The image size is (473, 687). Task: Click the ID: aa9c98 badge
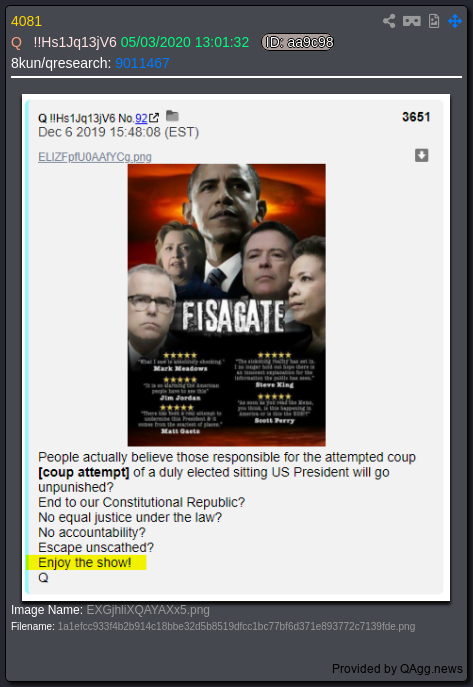point(298,42)
